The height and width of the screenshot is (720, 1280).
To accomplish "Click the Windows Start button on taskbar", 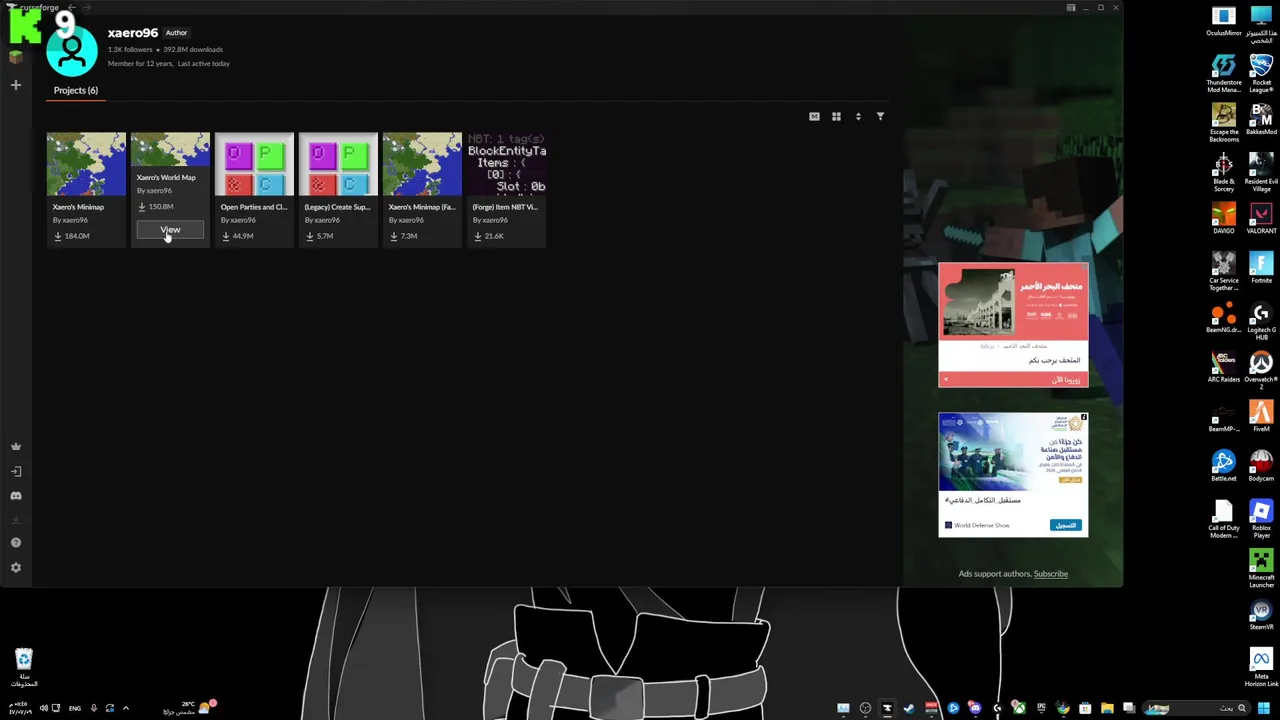I will coord(1264,709).
